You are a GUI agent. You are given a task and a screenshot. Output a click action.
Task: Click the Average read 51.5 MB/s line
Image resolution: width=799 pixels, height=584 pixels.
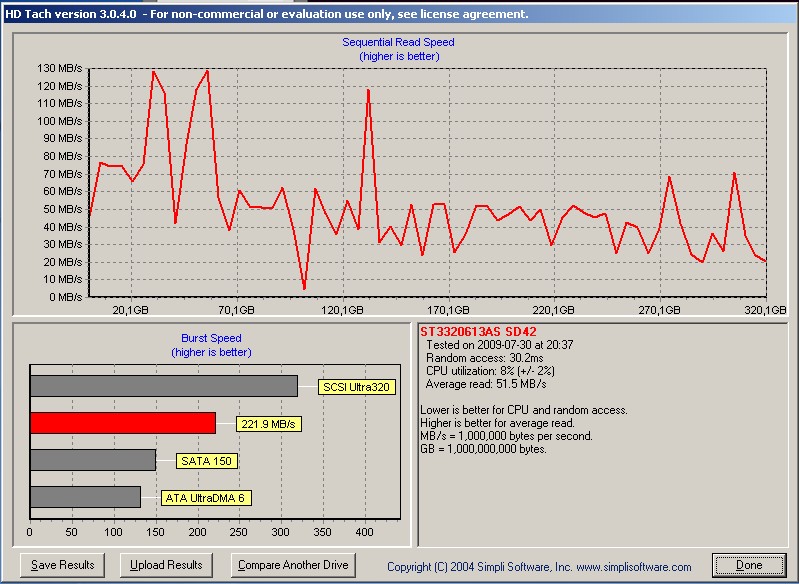pos(484,384)
